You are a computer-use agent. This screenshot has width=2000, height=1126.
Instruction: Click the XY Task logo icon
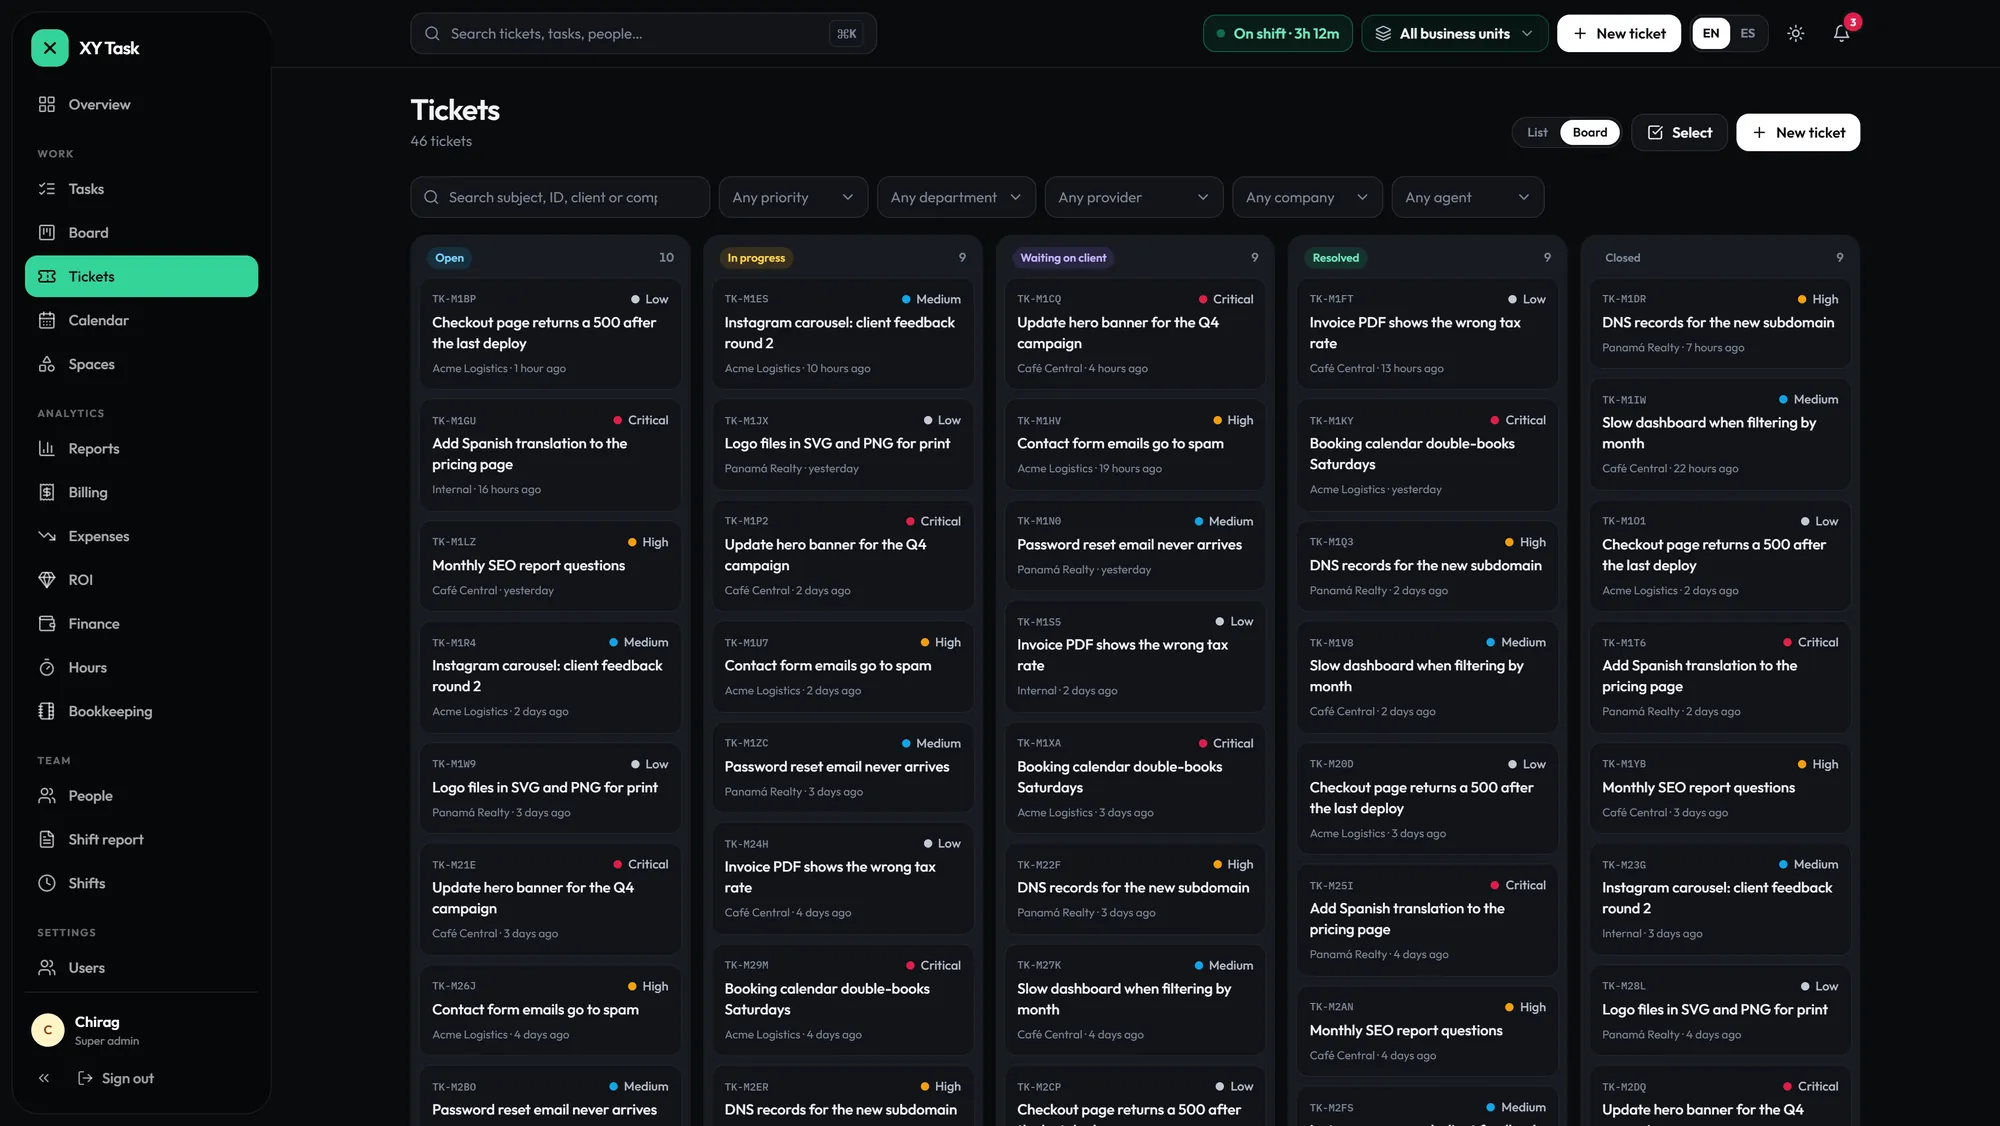[49, 48]
